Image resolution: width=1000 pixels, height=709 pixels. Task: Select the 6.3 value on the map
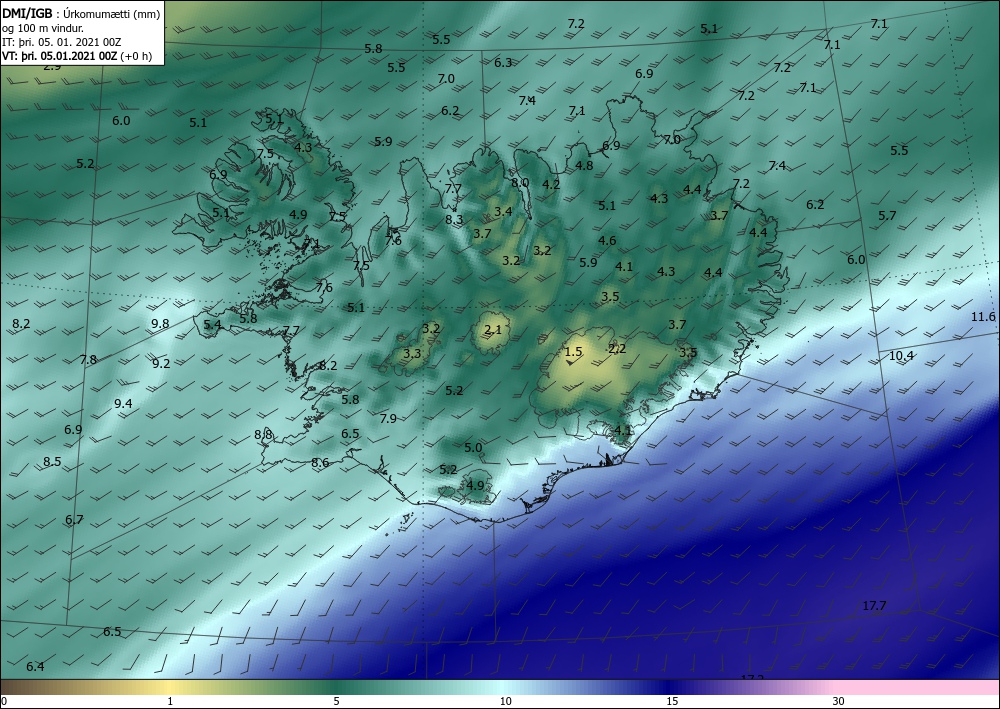pyautogui.click(x=503, y=62)
